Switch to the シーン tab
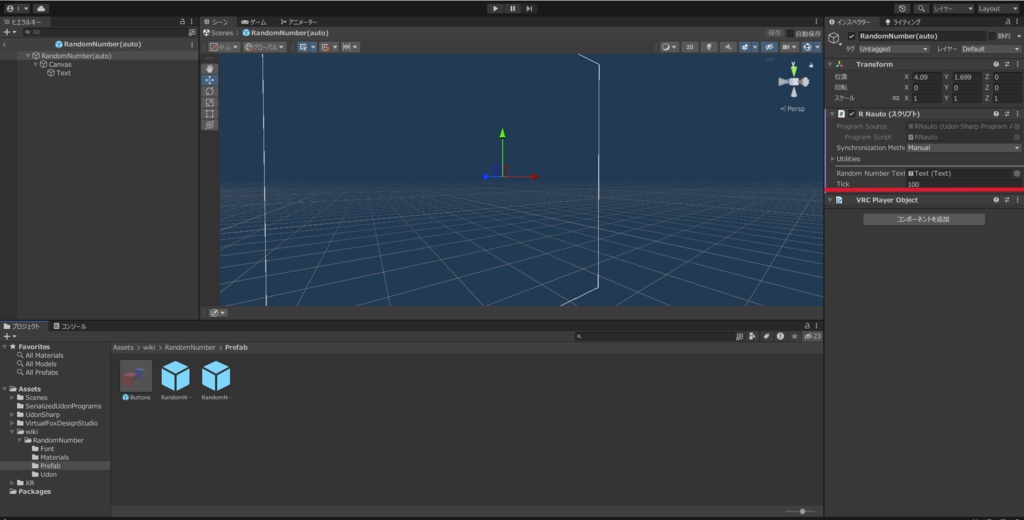This screenshot has height=520, width=1024. tap(216, 22)
